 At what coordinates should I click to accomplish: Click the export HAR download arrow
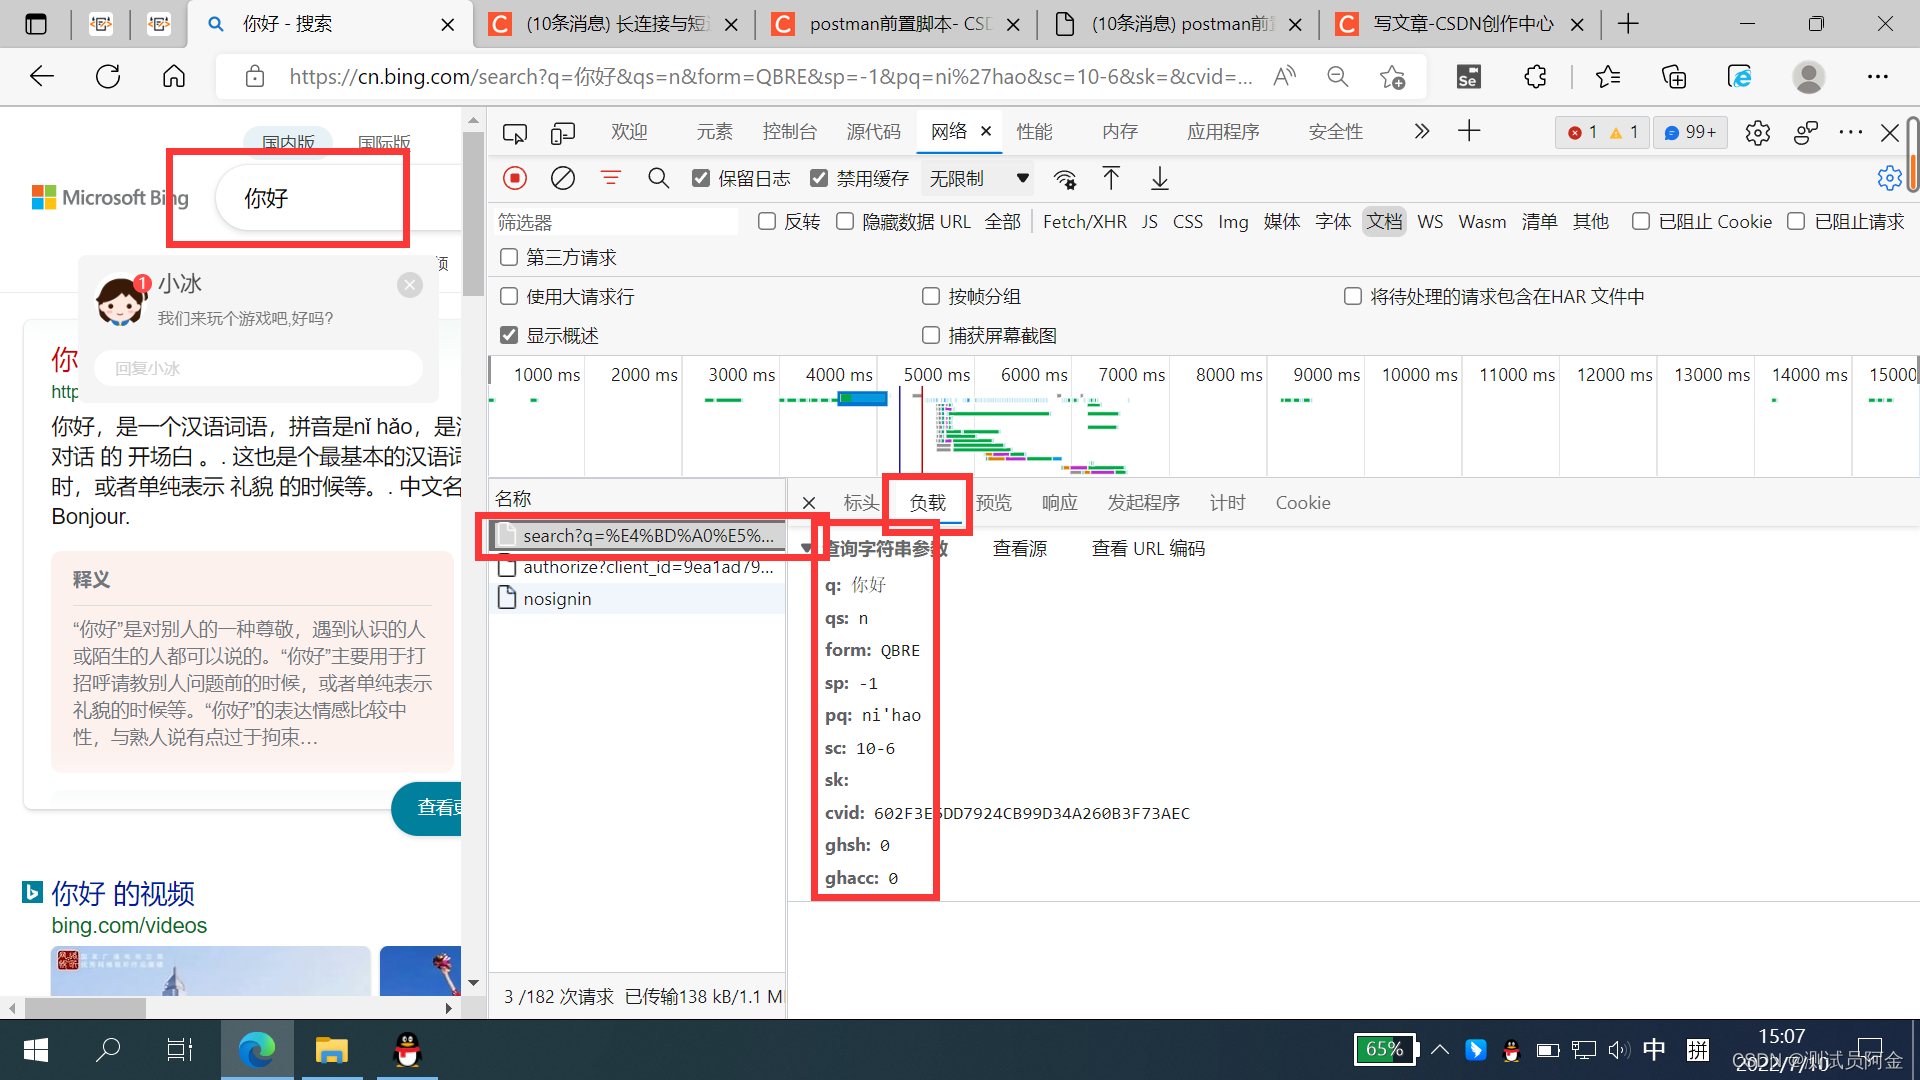pyautogui.click(x=1160, y=179)
